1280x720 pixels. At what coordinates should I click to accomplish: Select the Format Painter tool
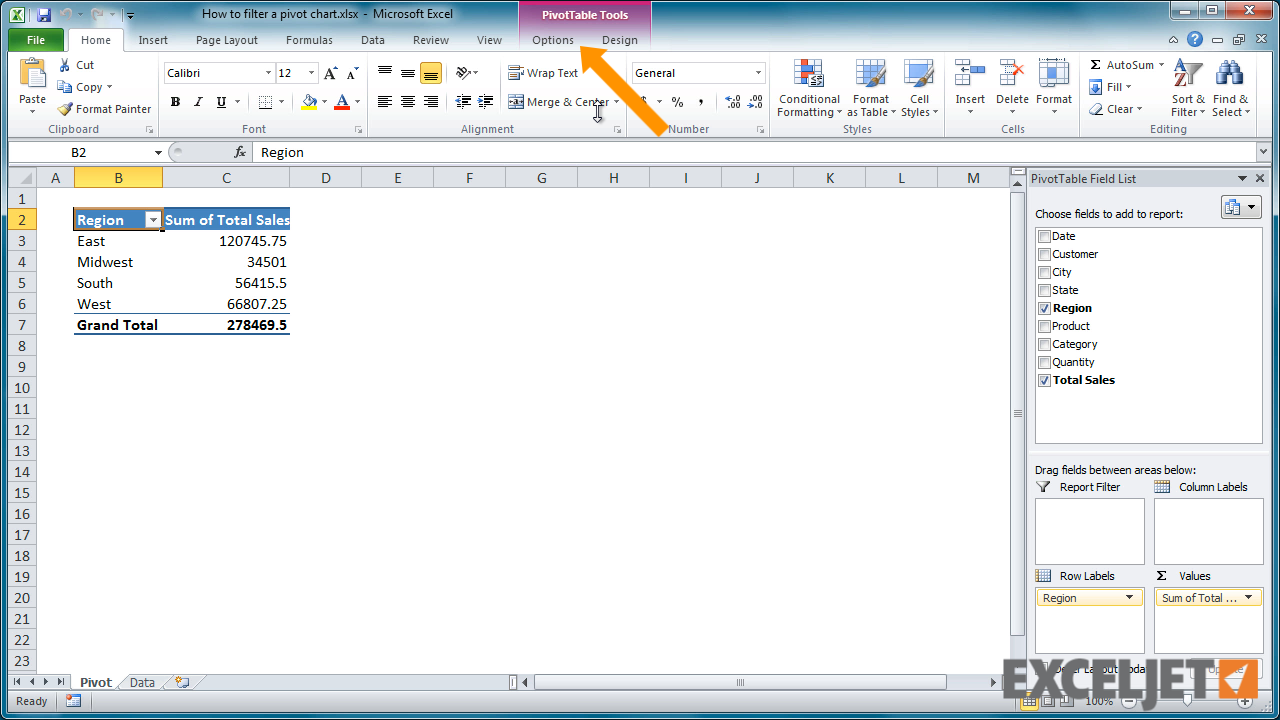coord(104,109)
